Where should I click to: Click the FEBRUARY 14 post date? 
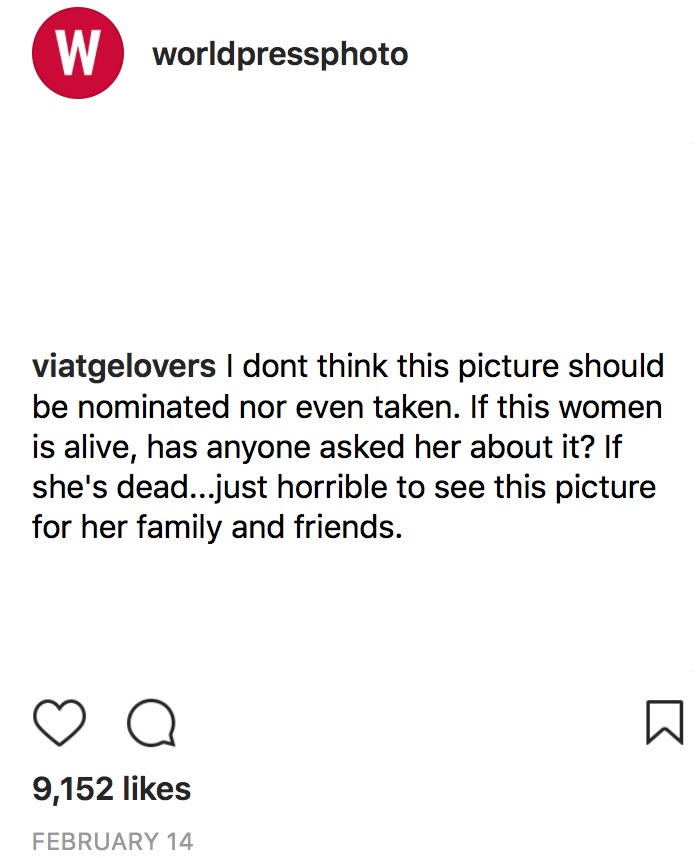112,841
